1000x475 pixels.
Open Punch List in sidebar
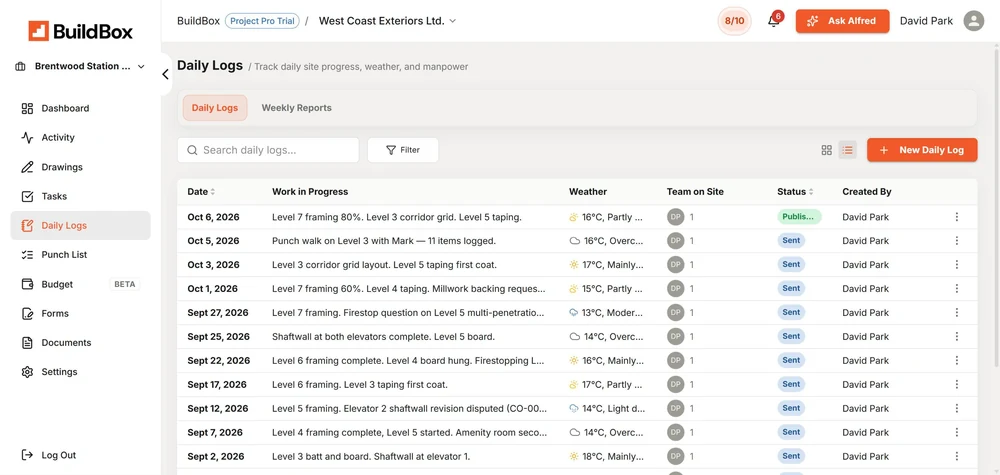80,254
